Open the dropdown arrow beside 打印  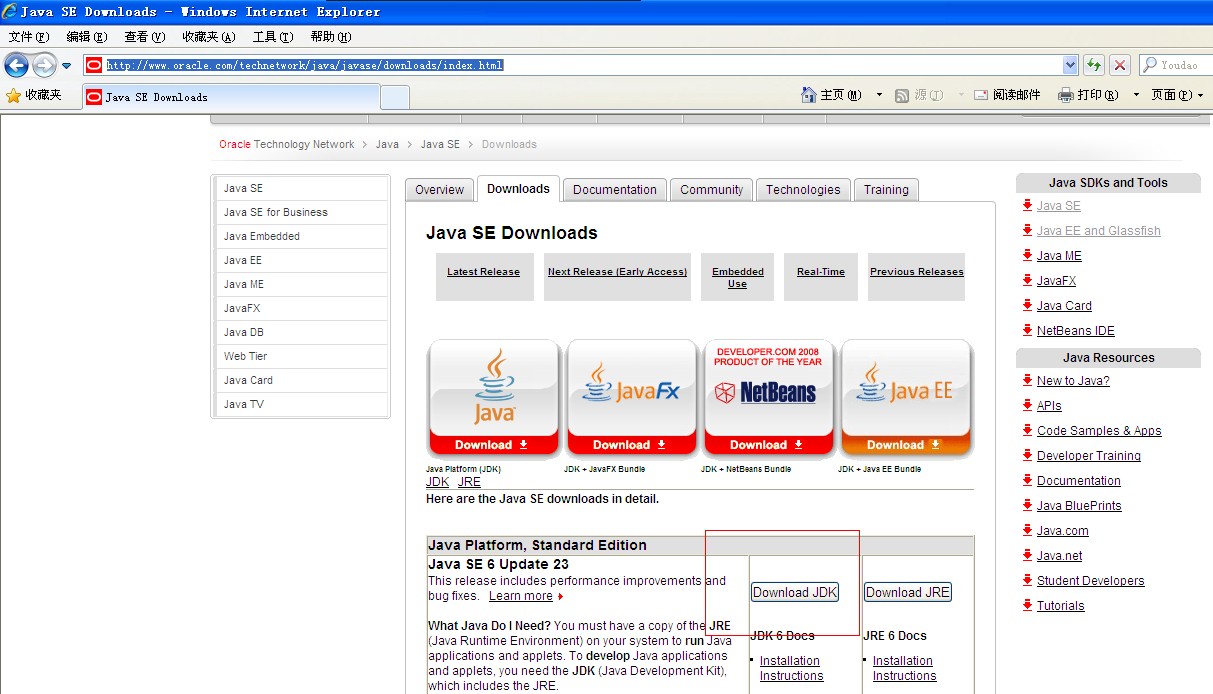pyautogui.click(x=1136, y=95)
